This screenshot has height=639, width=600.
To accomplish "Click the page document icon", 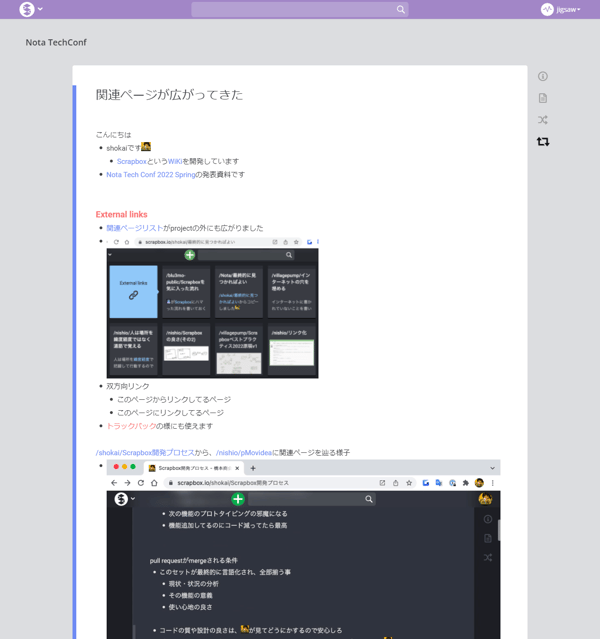I will coord(543,98).
